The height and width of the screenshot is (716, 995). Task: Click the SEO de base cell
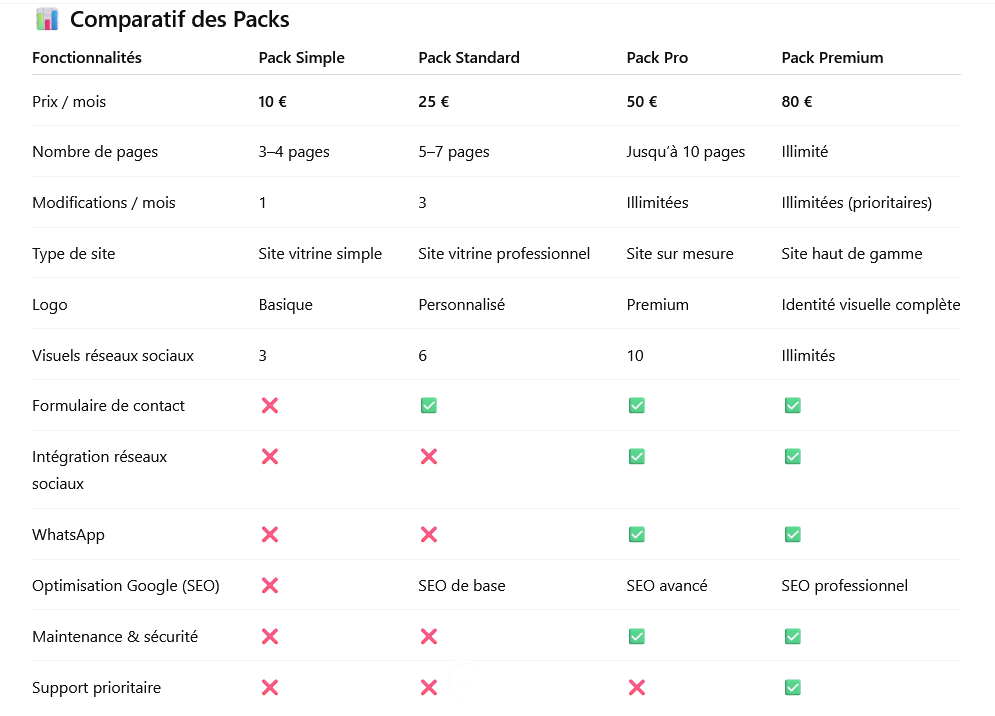pyautogui.click(x=461, y=585)
